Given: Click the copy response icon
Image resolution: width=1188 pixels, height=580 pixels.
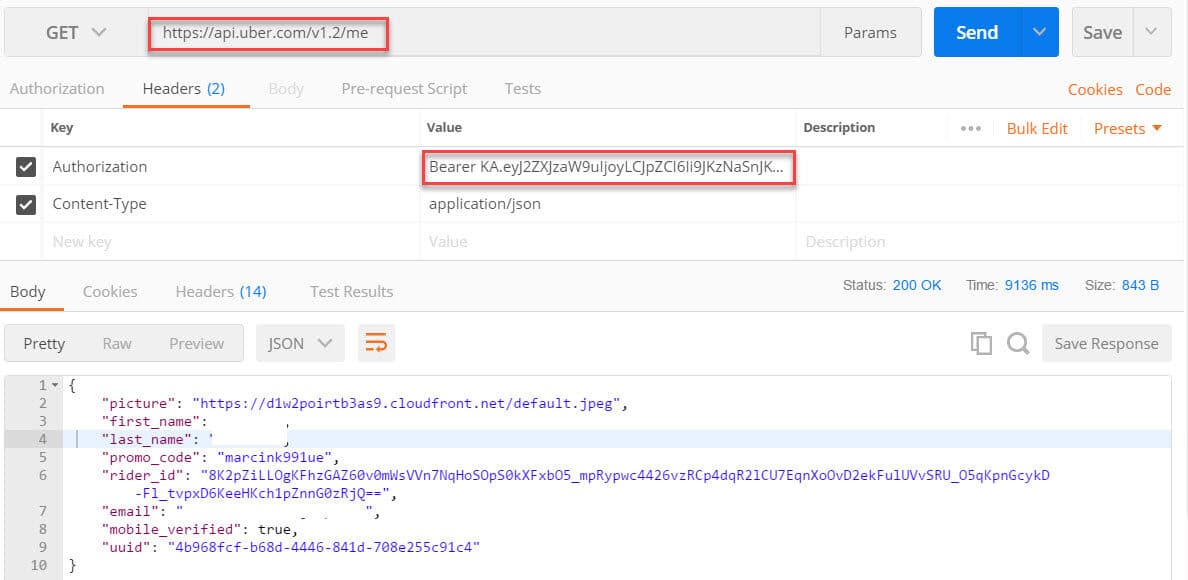Looking at the screenshot, I should tap(980, 343).
